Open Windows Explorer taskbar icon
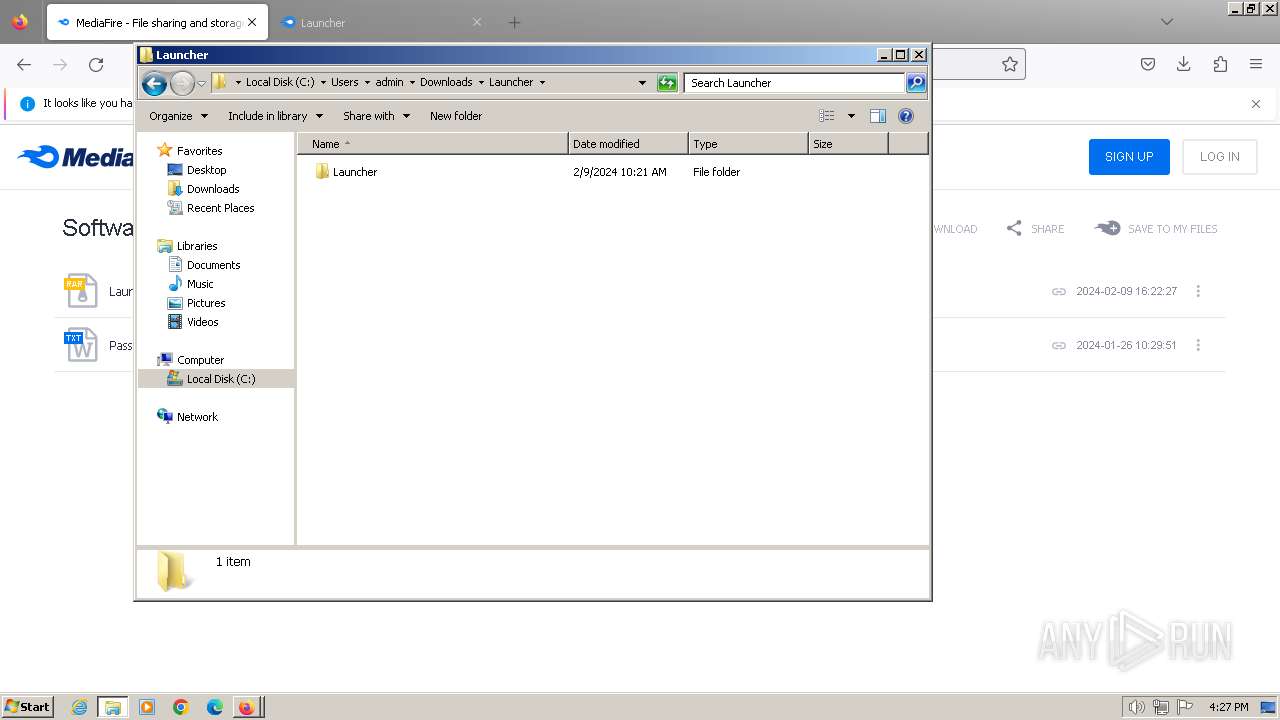The width and height of the screenshot is (1280, 720). click(x=113, y=707)
